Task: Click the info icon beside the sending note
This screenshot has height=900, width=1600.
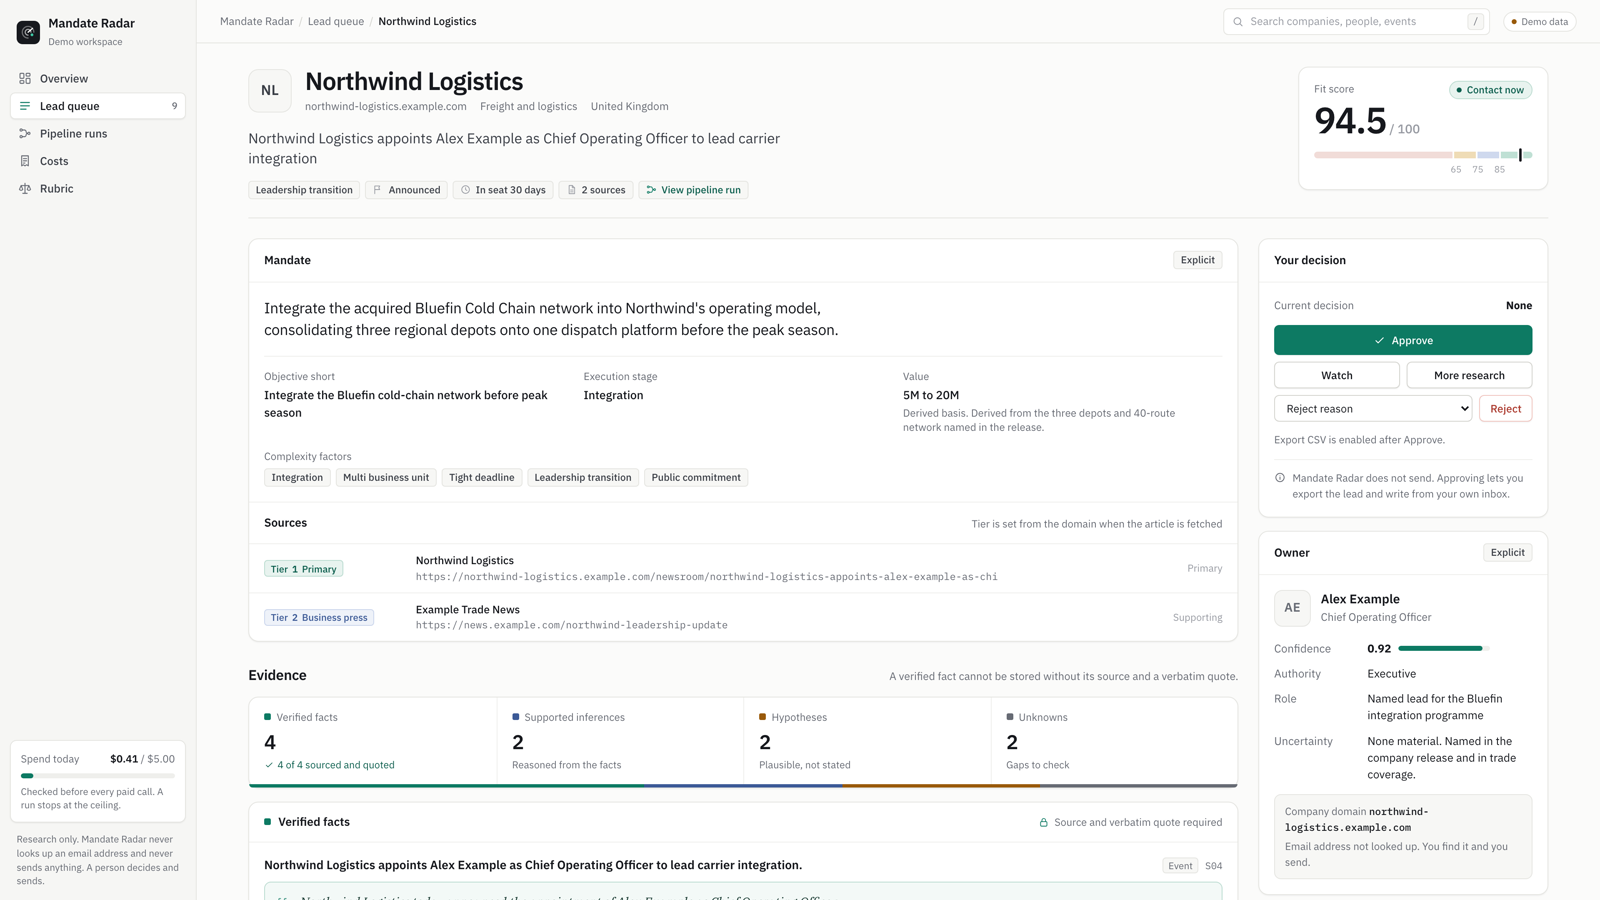Action: point(1280,478)
